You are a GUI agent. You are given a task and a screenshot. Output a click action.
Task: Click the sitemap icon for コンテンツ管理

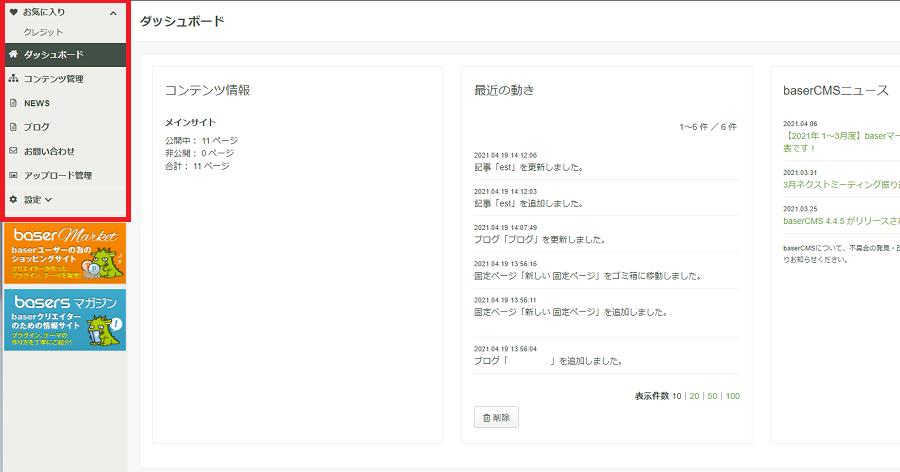point(14,78)
